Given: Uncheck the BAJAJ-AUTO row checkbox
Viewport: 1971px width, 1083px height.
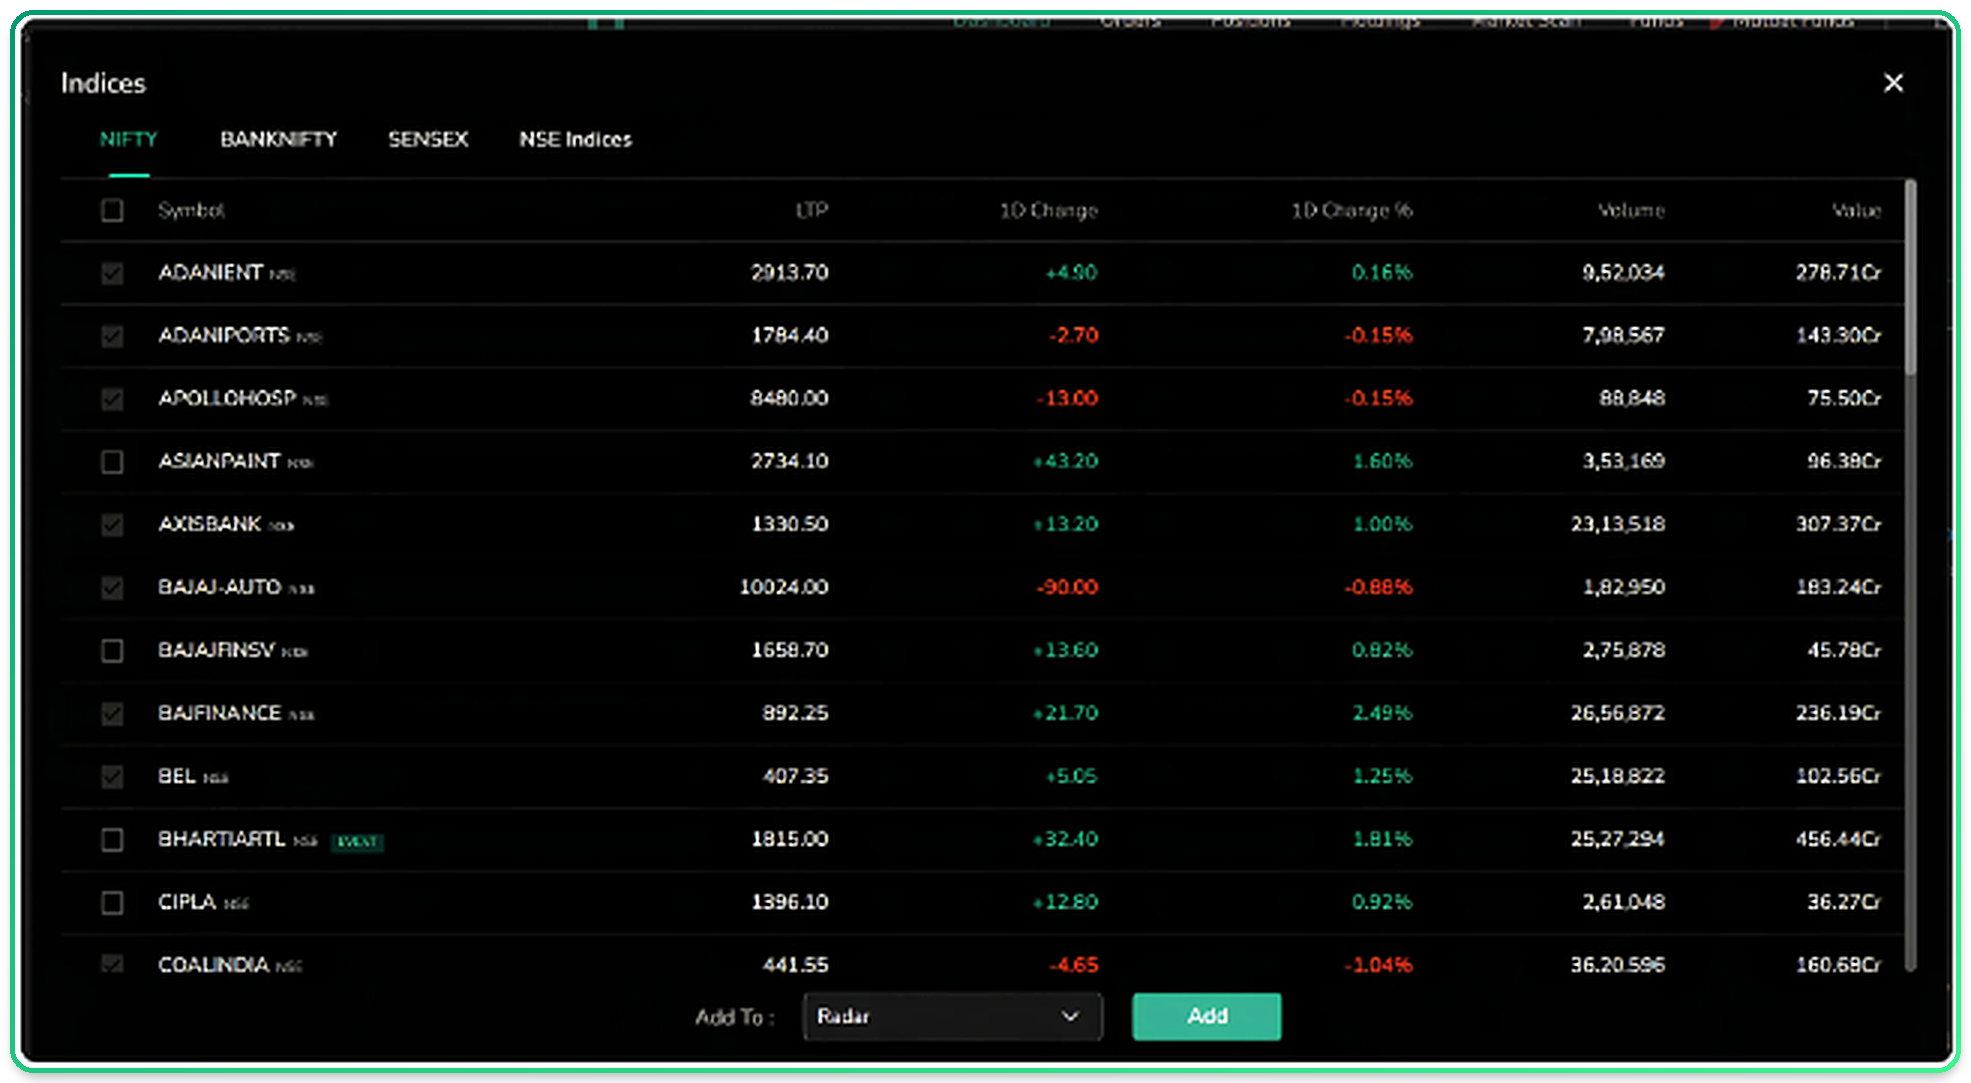Looking at the screenshot, I should 112,588.
